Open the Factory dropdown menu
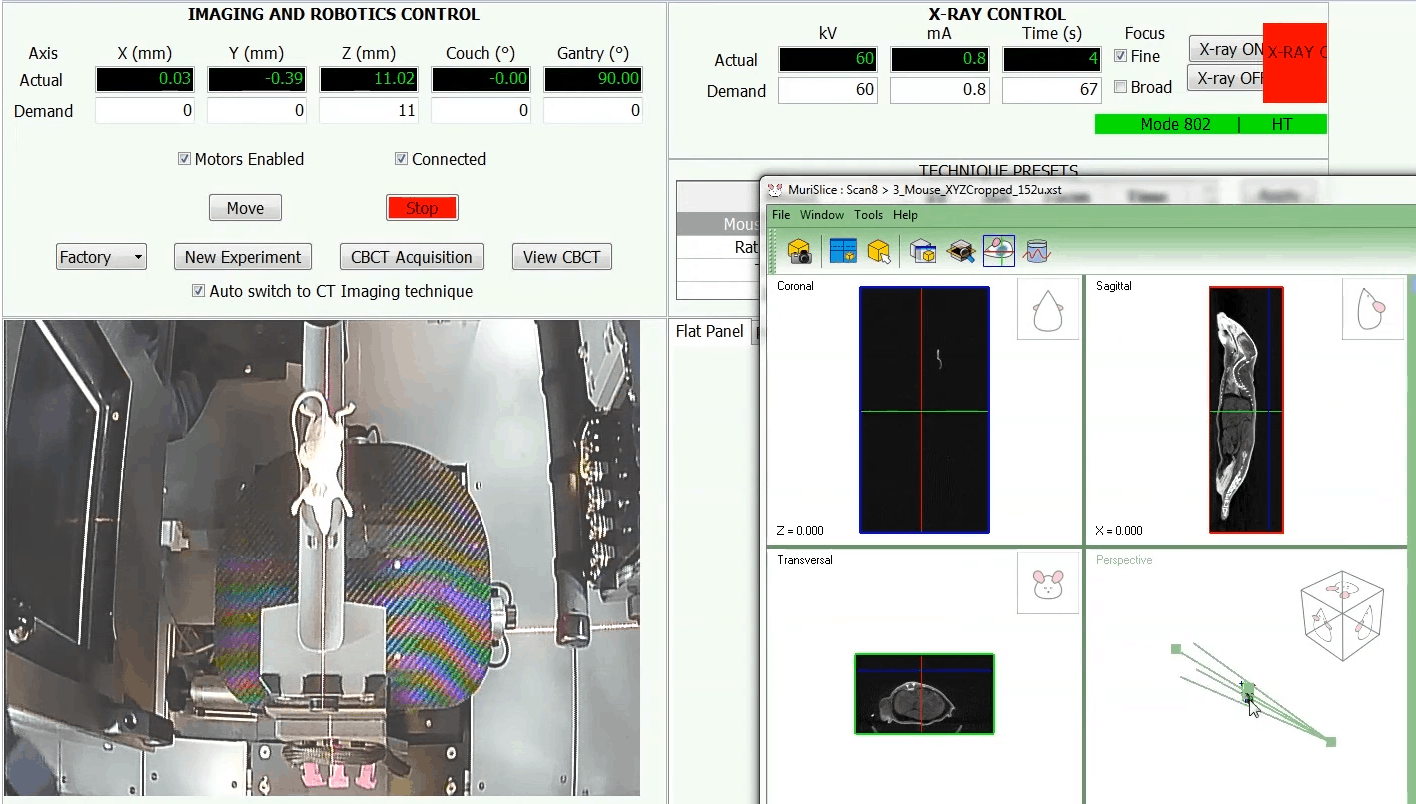Screen dimensions: 1416x804 coord(100,256)
